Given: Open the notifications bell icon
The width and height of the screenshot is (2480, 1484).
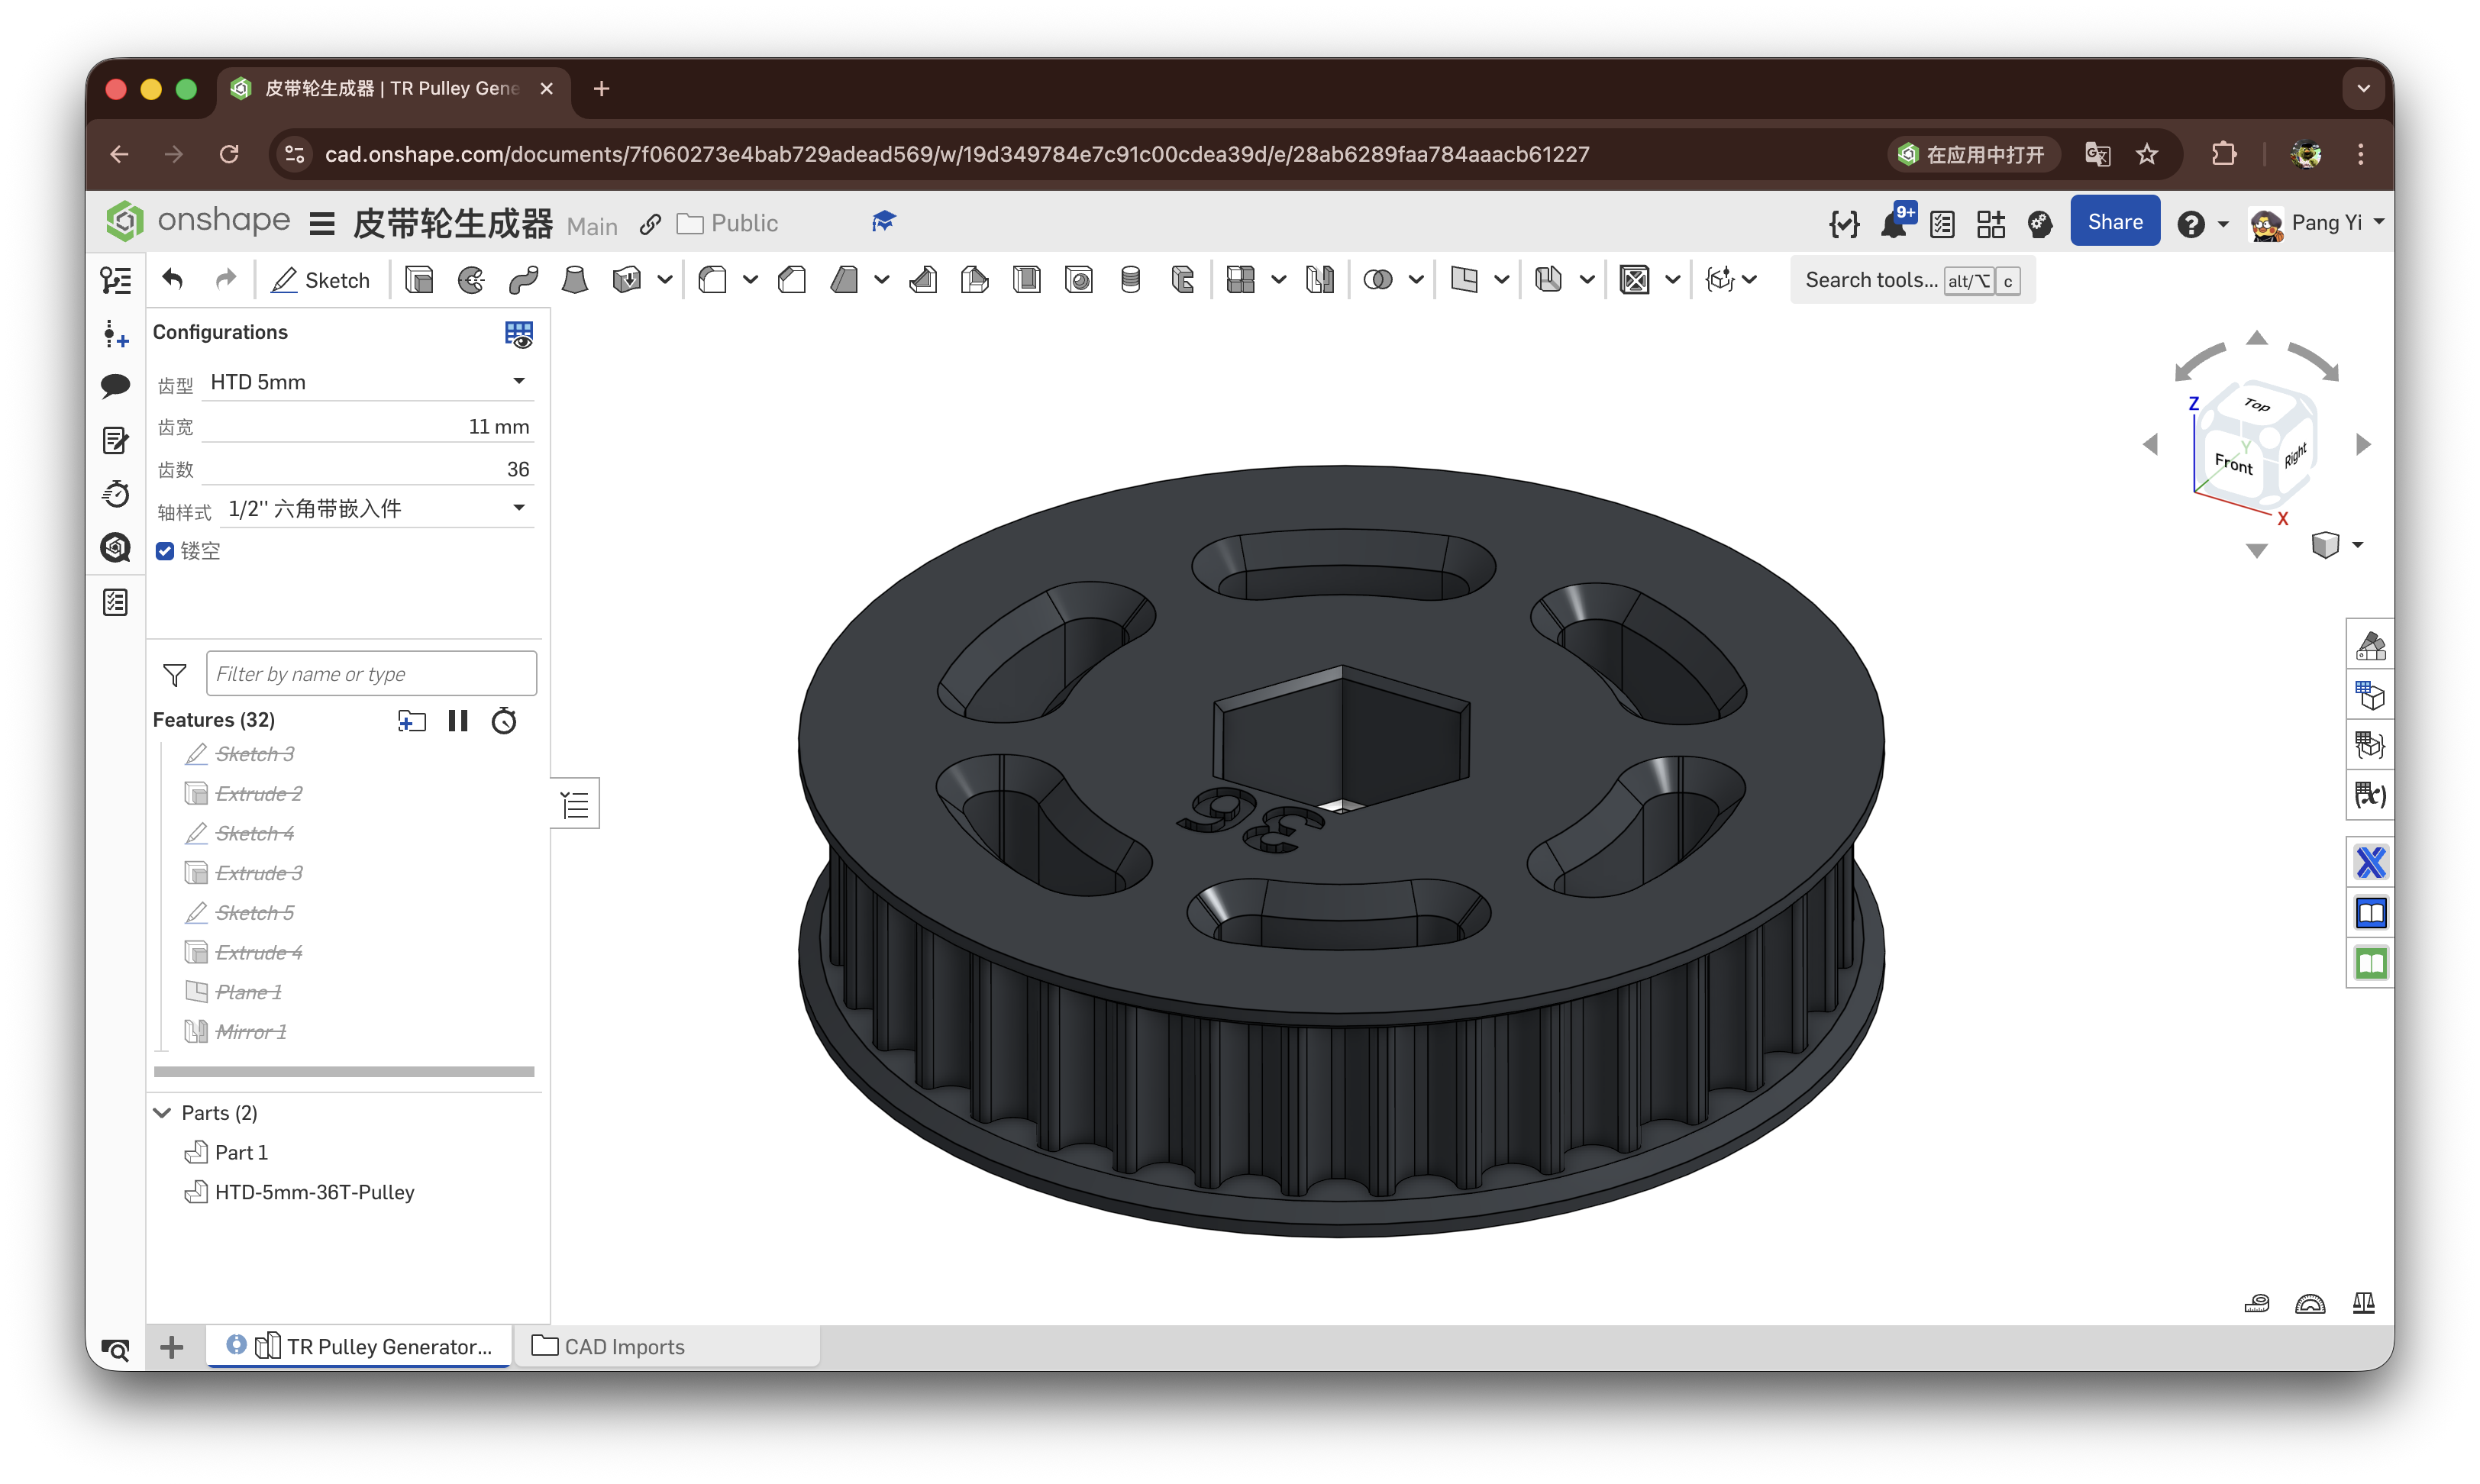Looking at the screenshot, I should (x=1893, y=224).
